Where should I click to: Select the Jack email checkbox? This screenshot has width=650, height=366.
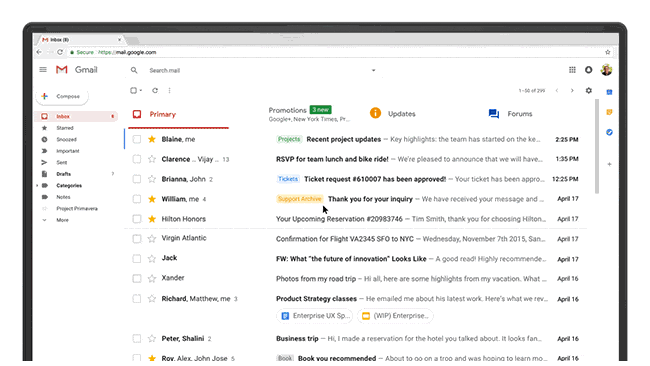coord(136,259)
